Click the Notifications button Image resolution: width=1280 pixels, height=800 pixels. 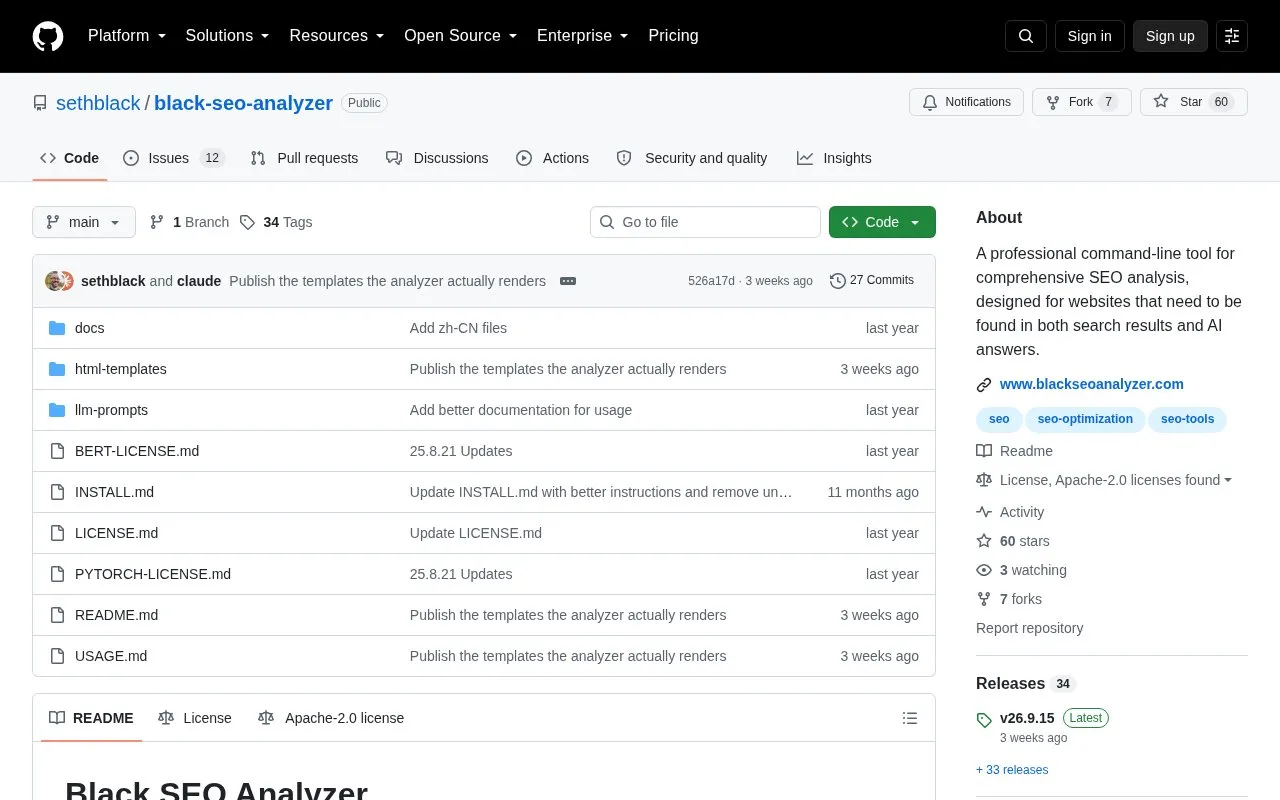pos(966,102)
